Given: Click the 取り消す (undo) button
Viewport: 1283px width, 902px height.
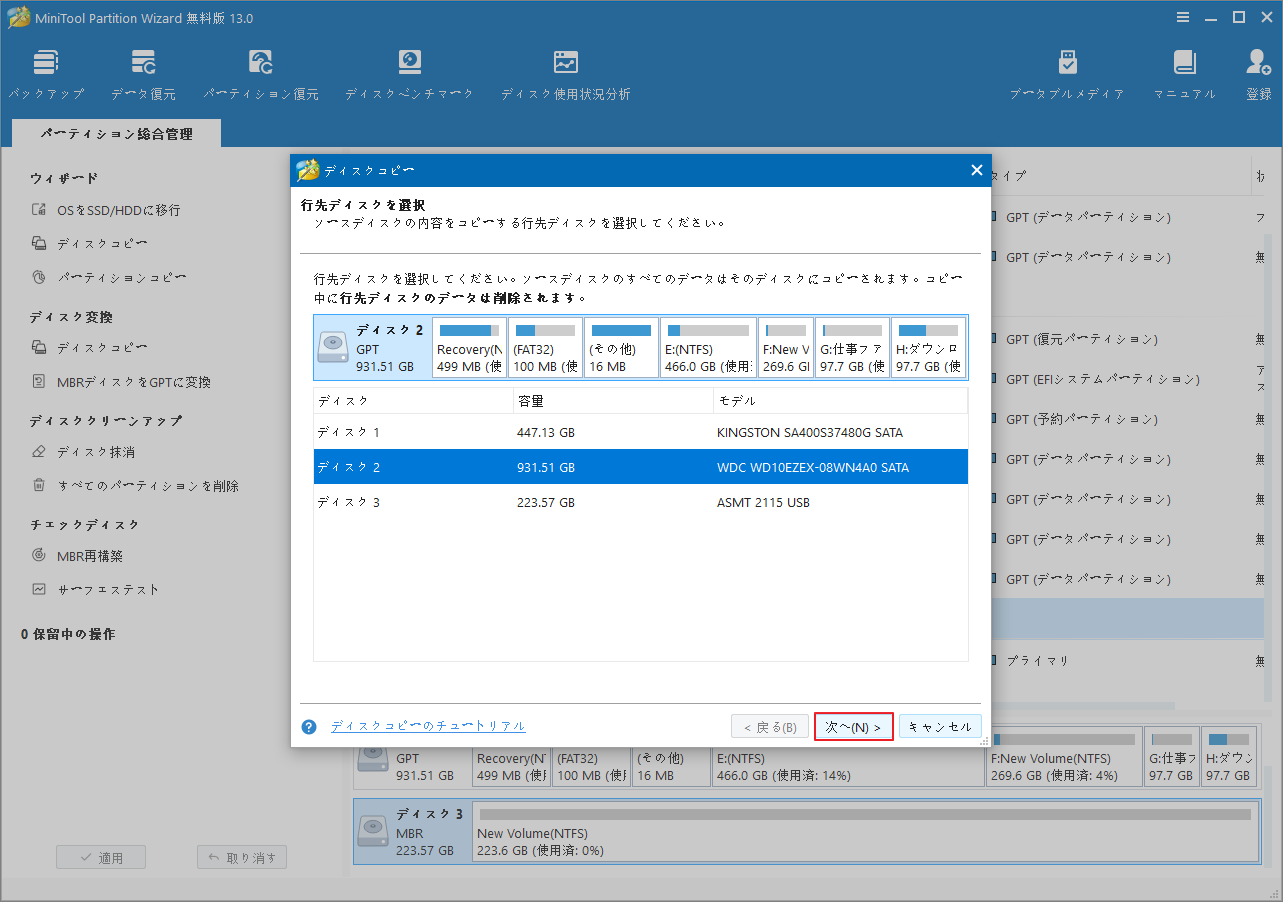Looking at the screenshot, I should point(241,856).
